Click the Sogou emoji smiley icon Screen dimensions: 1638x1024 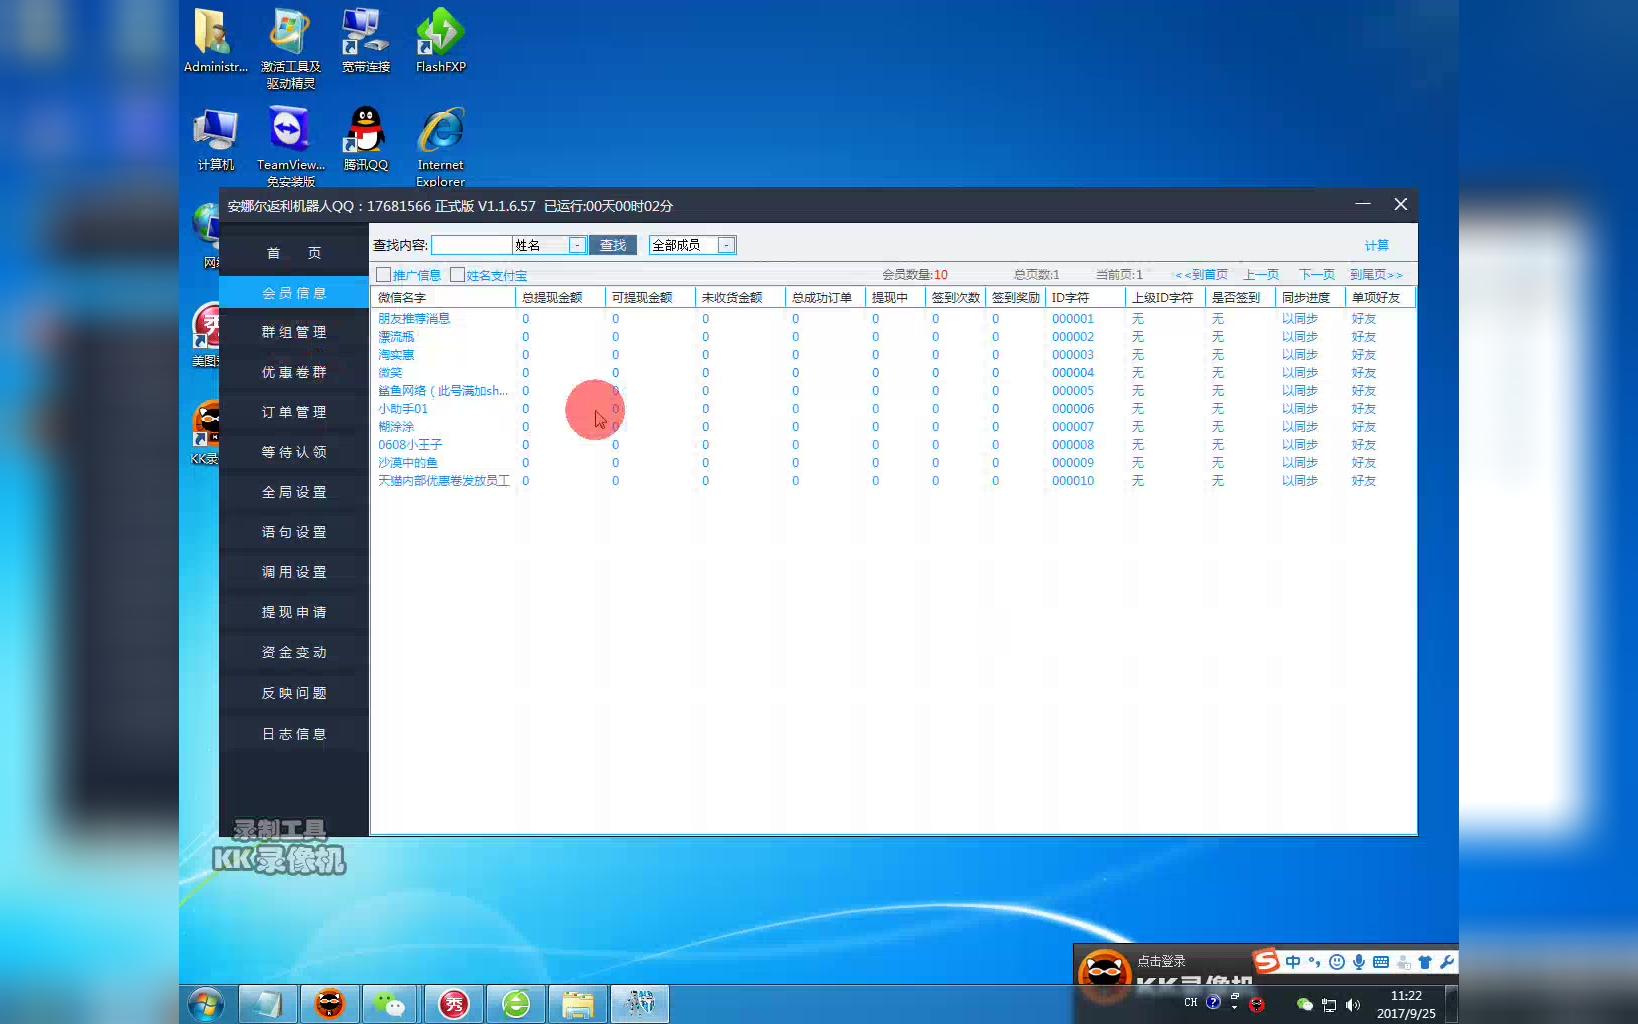[1337, 962]
